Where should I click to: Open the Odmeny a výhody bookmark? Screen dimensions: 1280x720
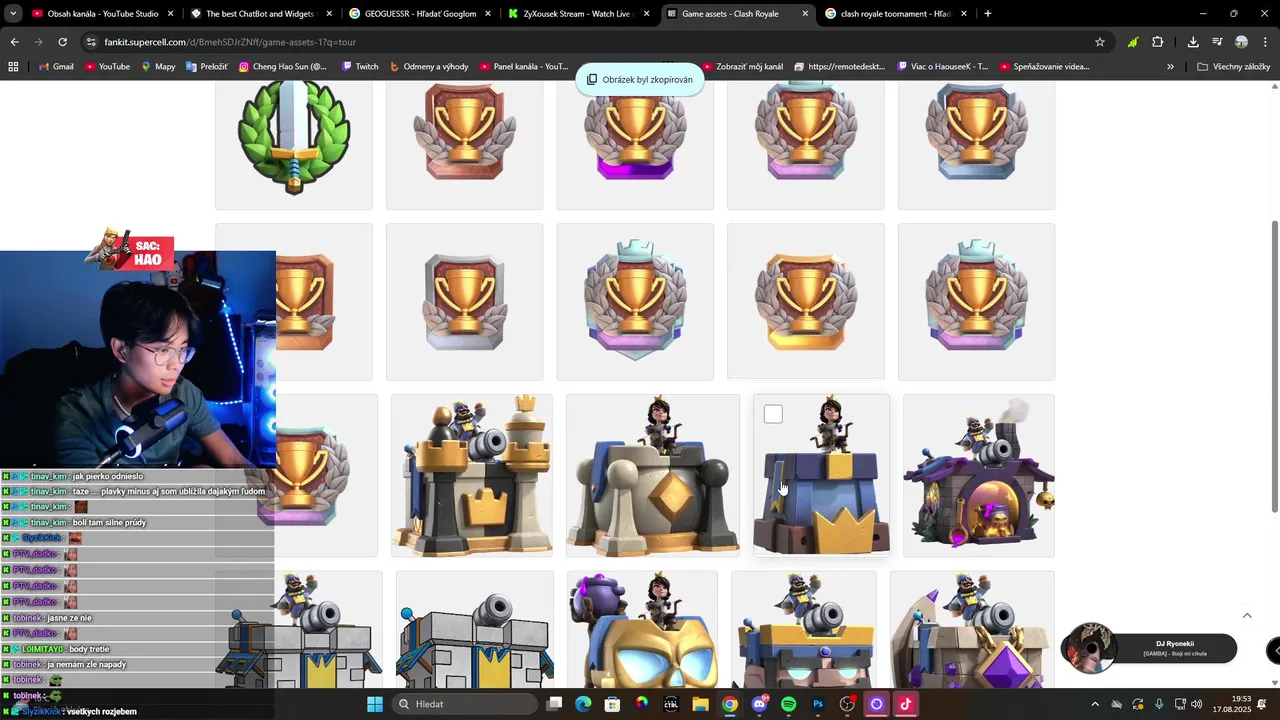[428, 67]
